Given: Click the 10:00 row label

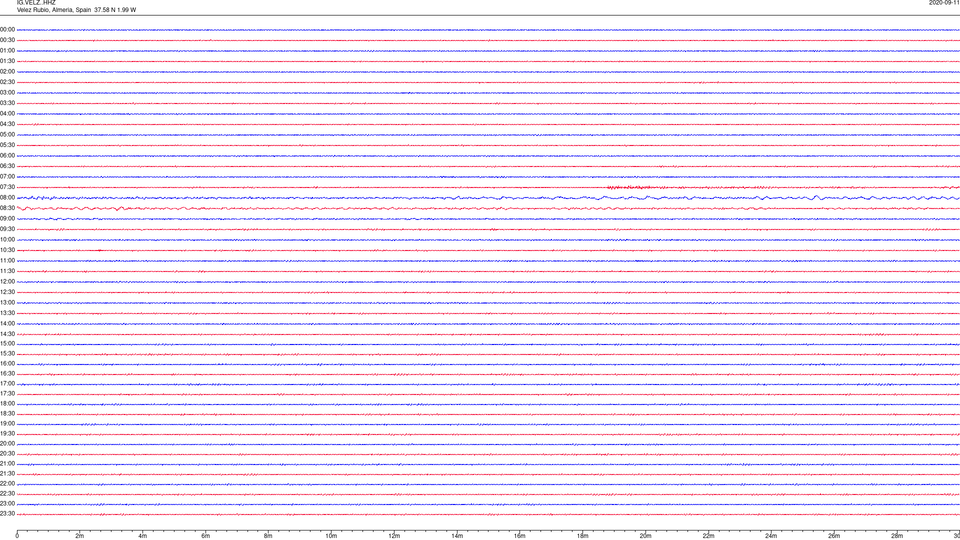Looking at the screenshot, I should click(7, 240).
